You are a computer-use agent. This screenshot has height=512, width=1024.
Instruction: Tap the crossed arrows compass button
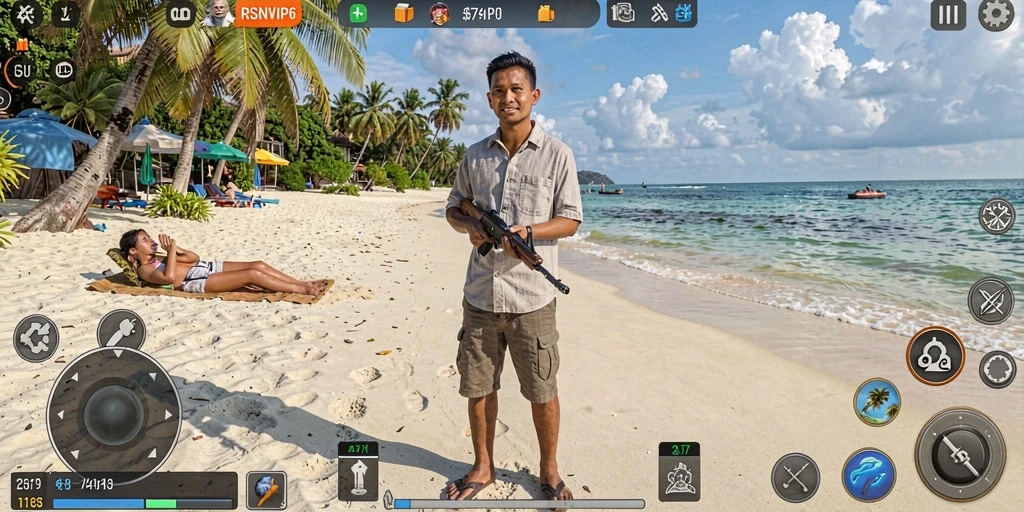click(997, 216)
